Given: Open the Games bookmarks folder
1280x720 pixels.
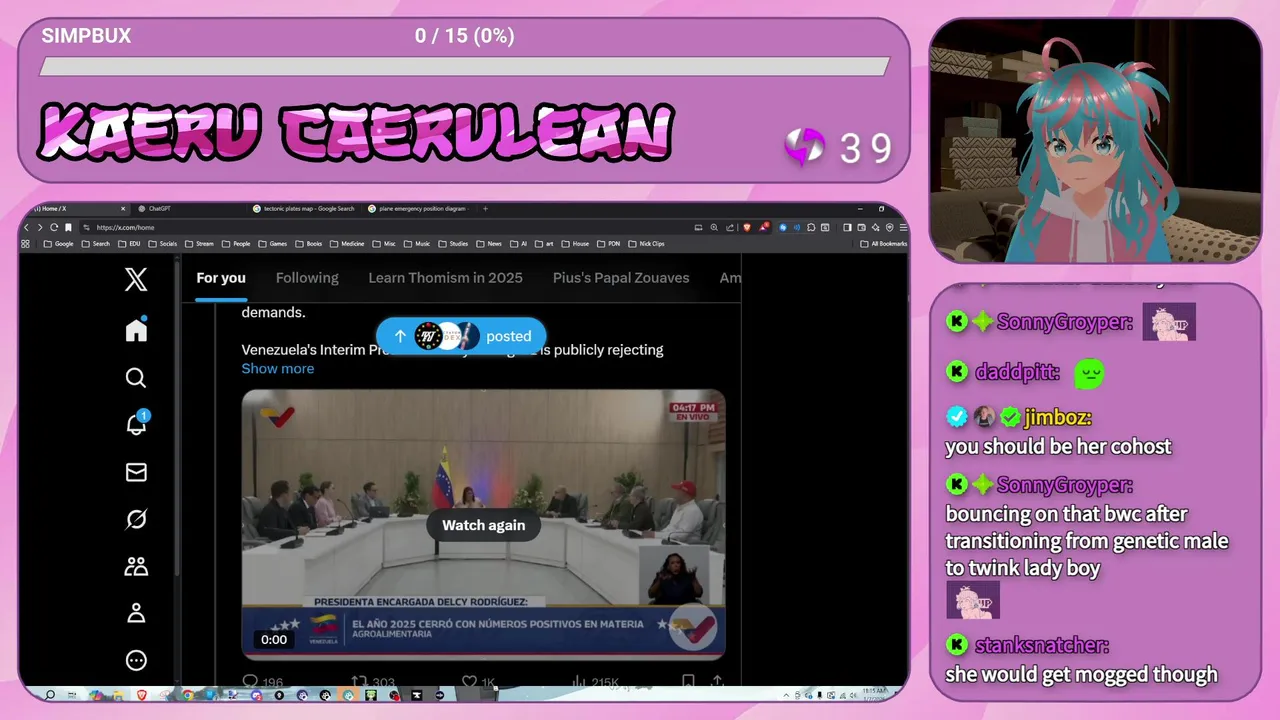Looking at the screenshot, I should click(272, 243).
